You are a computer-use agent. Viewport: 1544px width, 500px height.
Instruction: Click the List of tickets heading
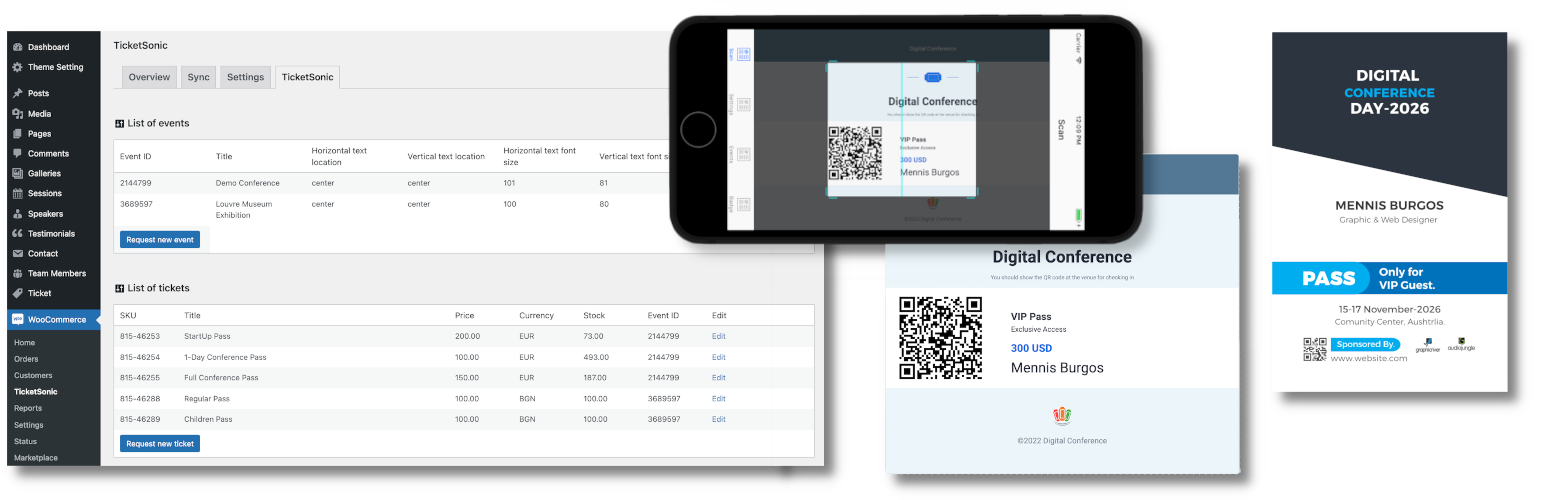click(x=152, y=288)
